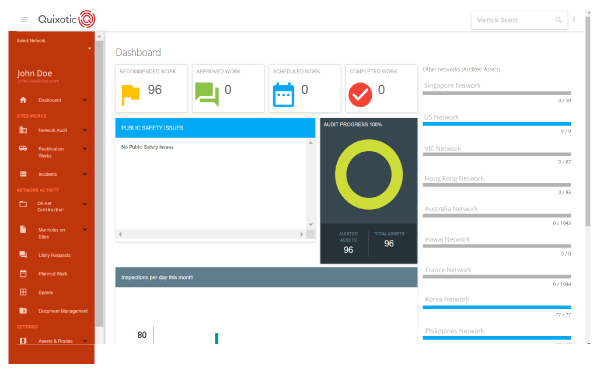Open the Recommended Work card showing 96

[152, 88]
